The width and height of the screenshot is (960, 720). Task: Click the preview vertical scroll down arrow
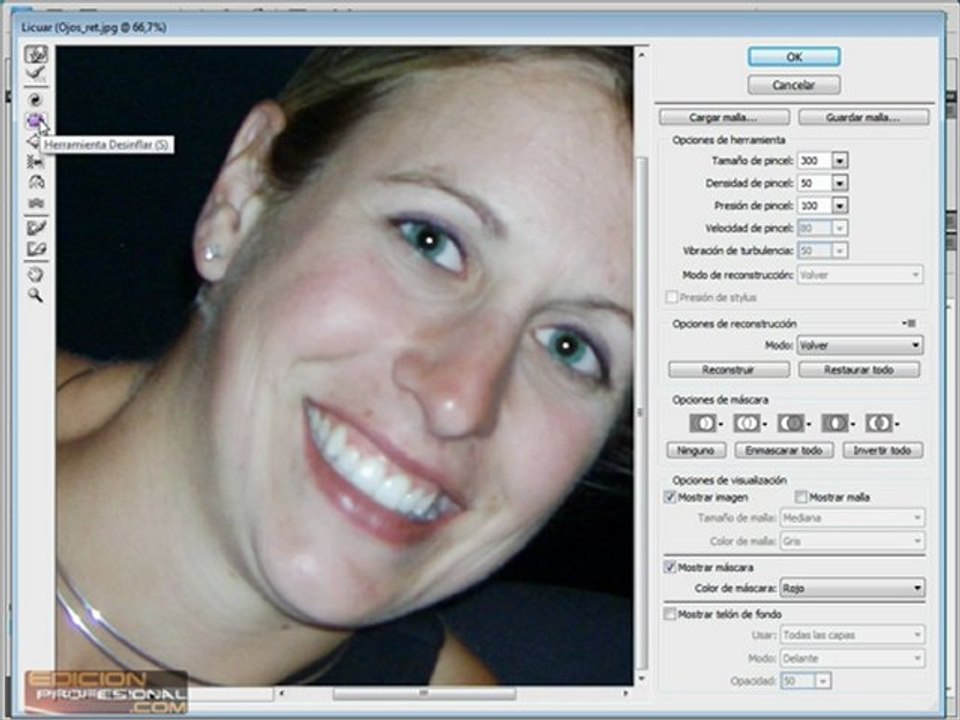(642, 678)
